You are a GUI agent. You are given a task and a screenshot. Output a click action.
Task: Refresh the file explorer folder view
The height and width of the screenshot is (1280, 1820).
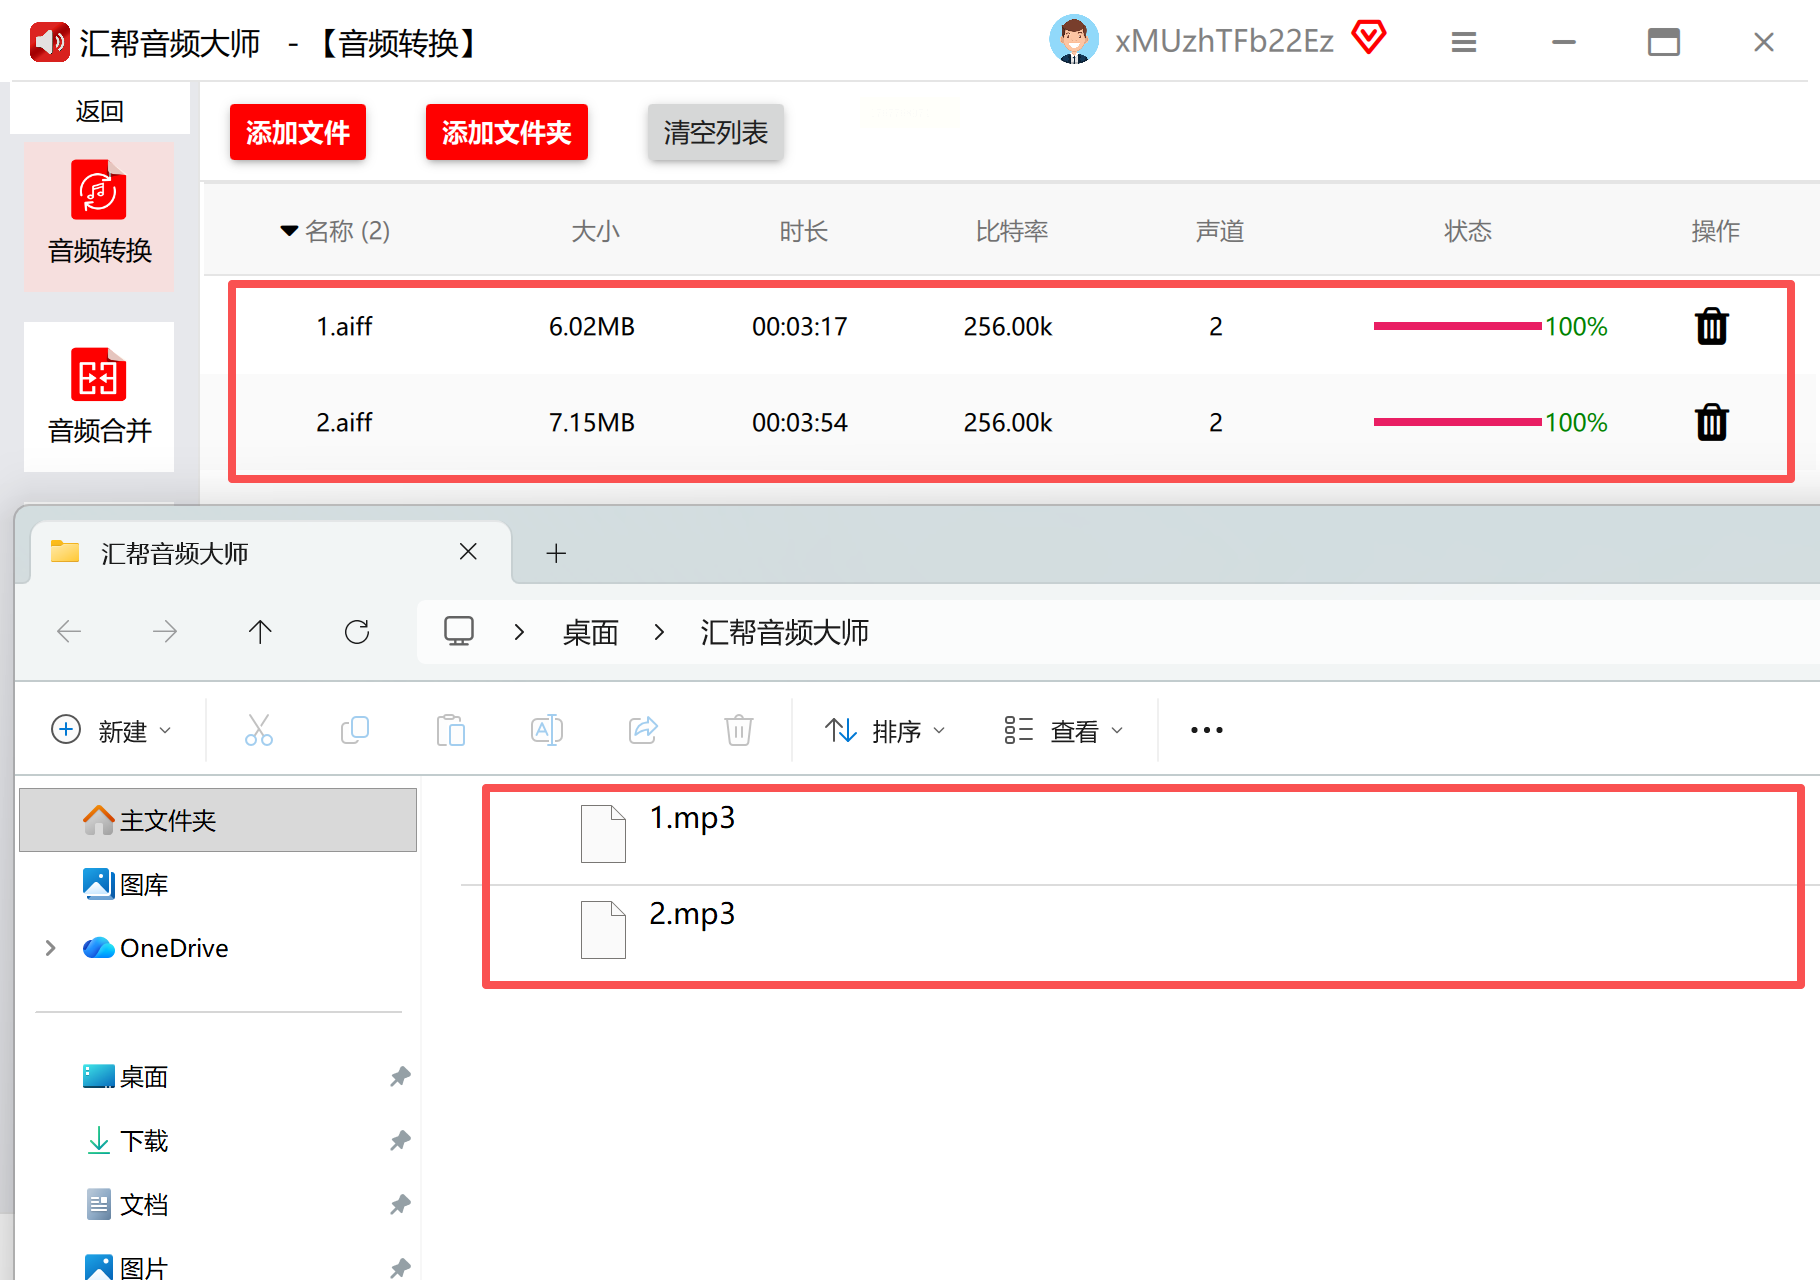coord(357,632)
